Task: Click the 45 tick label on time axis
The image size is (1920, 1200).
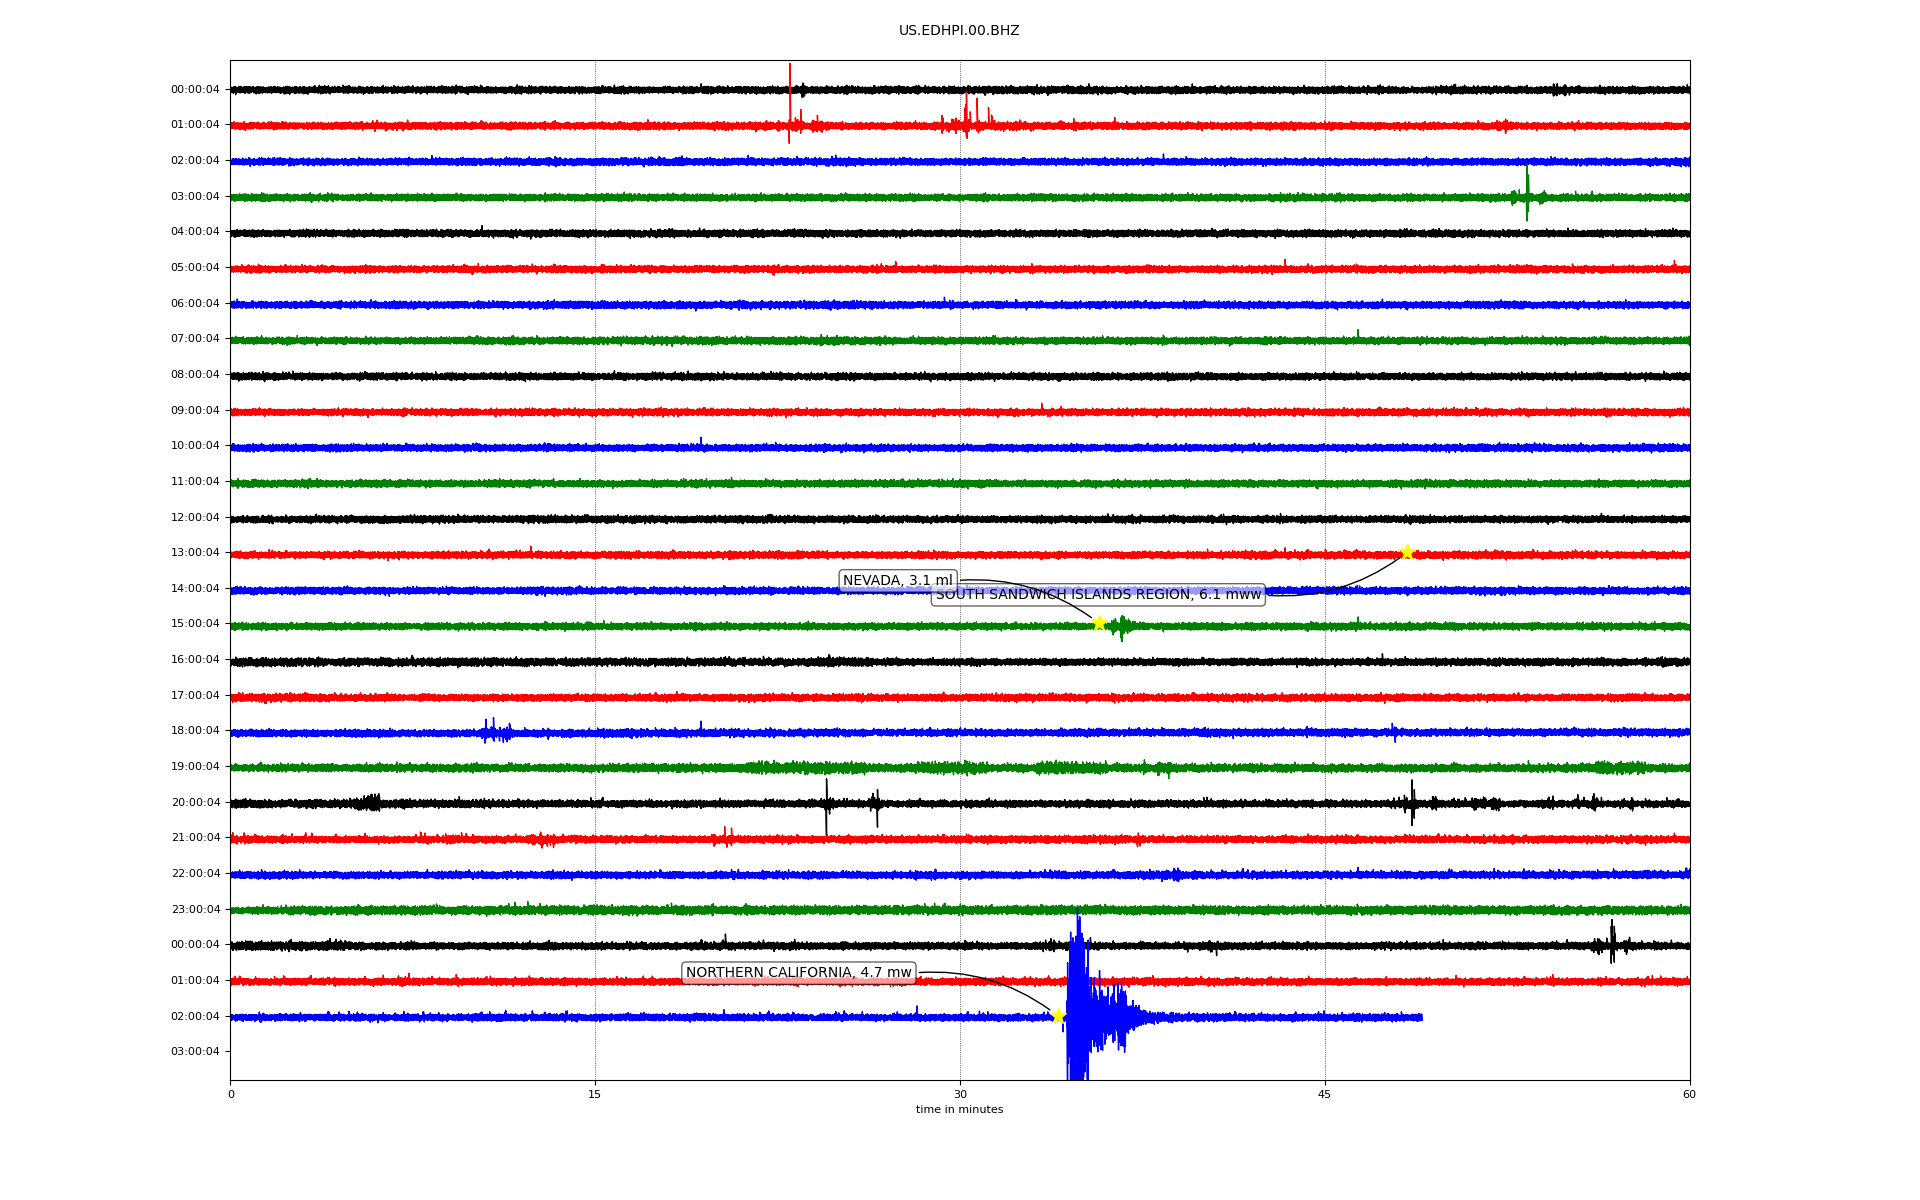Action: tap(1325, 1094)
